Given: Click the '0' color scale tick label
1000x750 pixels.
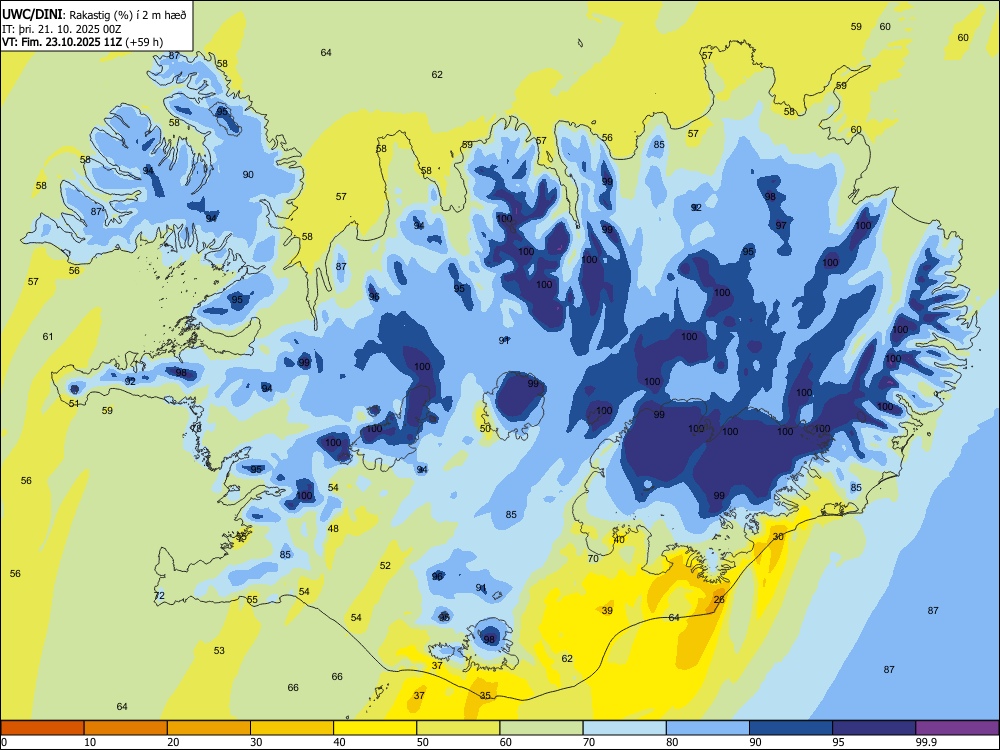Looking at the screenshot, I should pyautogui.click(x=4, y=742).
